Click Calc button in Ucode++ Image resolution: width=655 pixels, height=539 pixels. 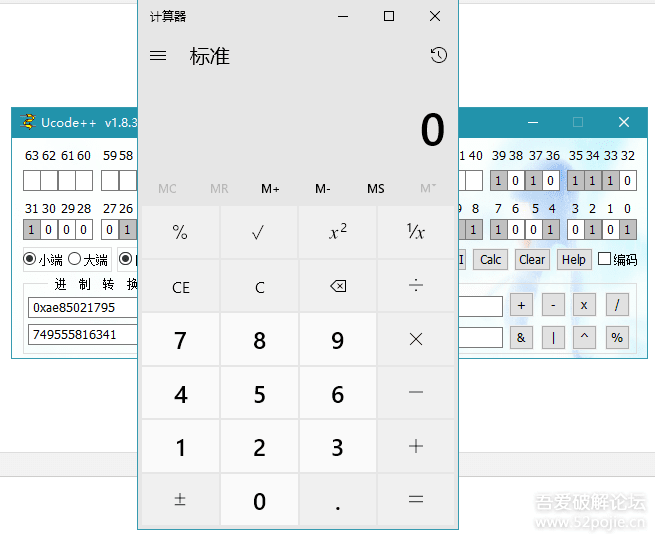[x=490, y=259]
